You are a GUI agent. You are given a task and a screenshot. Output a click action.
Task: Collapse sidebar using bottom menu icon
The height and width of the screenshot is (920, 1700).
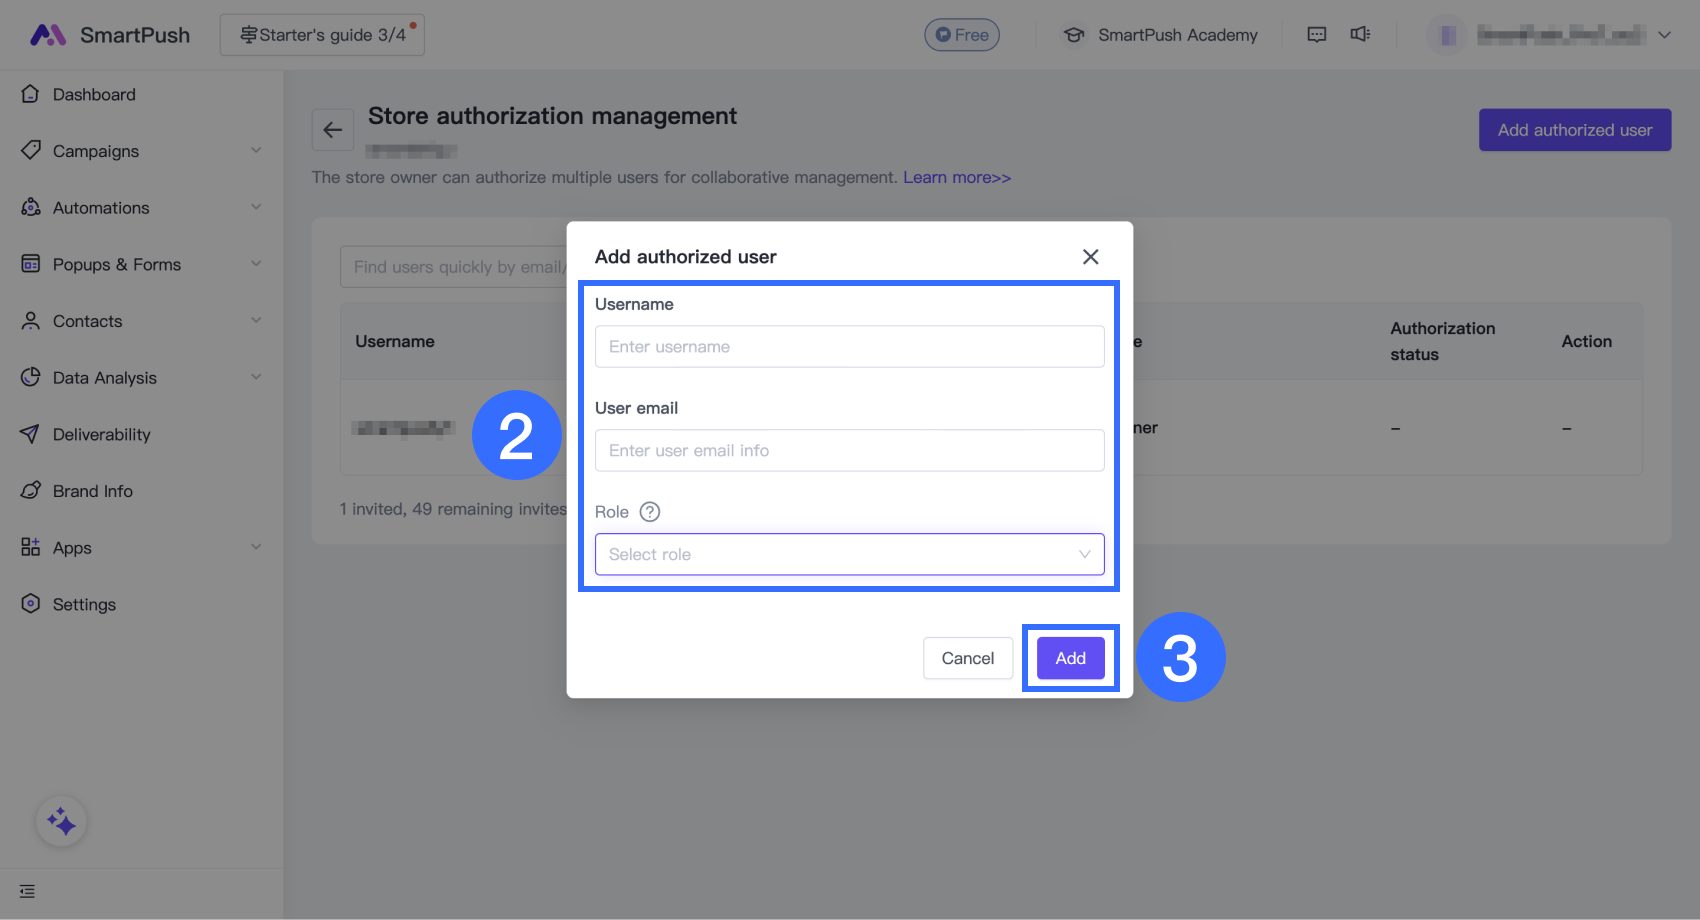point(27,891)
